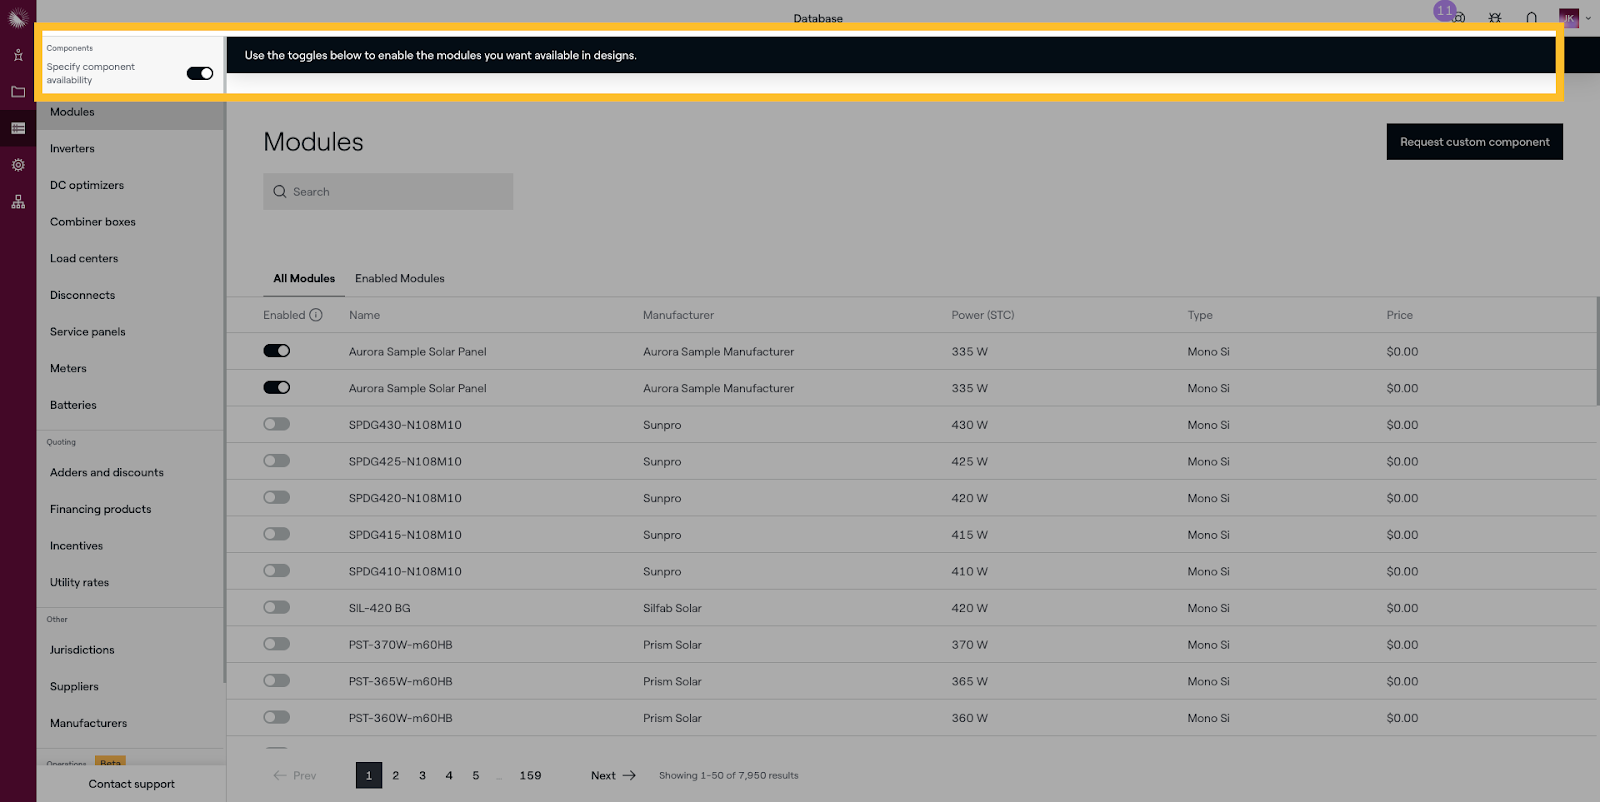1600x802 pixels.
Task: Open Batteries in the components menu
Action: click(x=73, y=405)
